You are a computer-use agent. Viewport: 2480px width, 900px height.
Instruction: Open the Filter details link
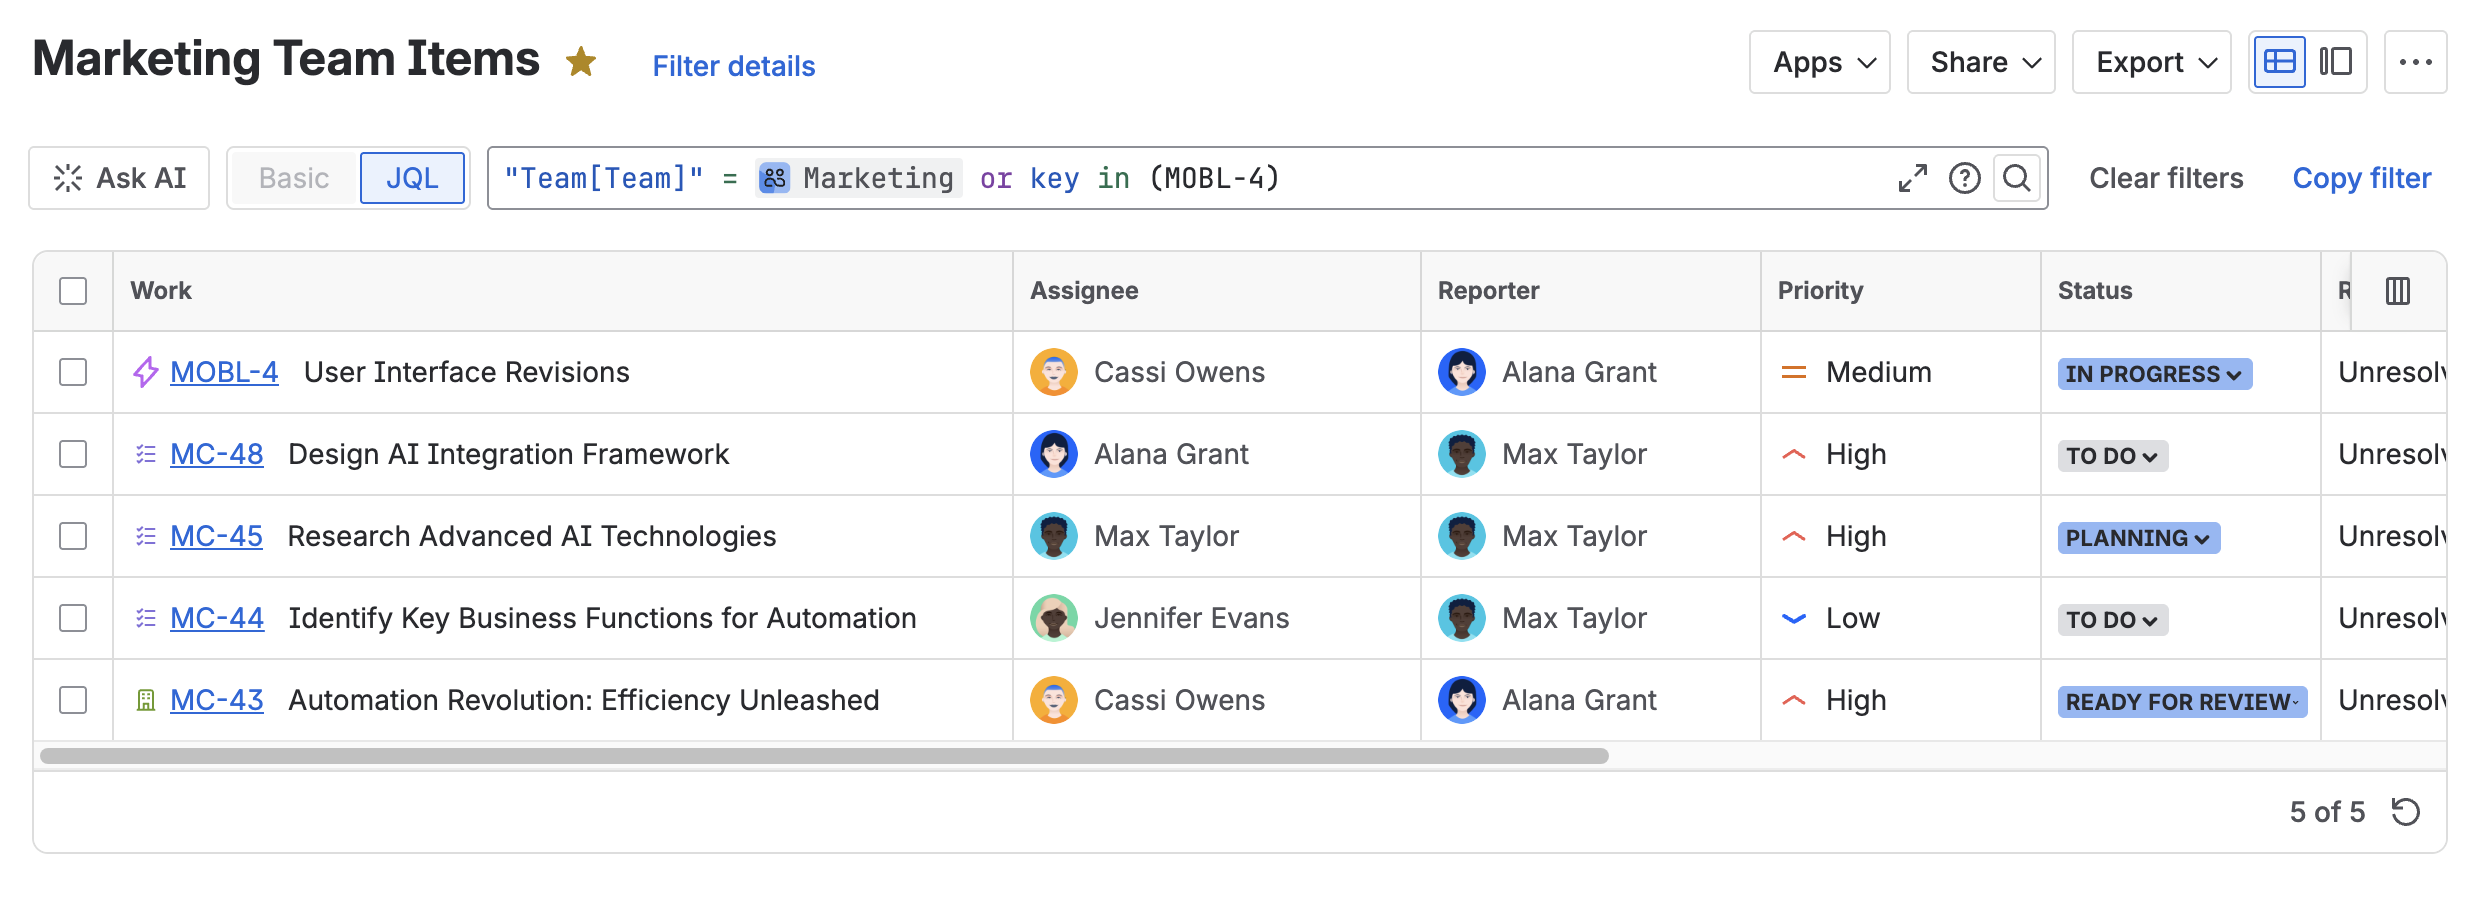(733, 66)
